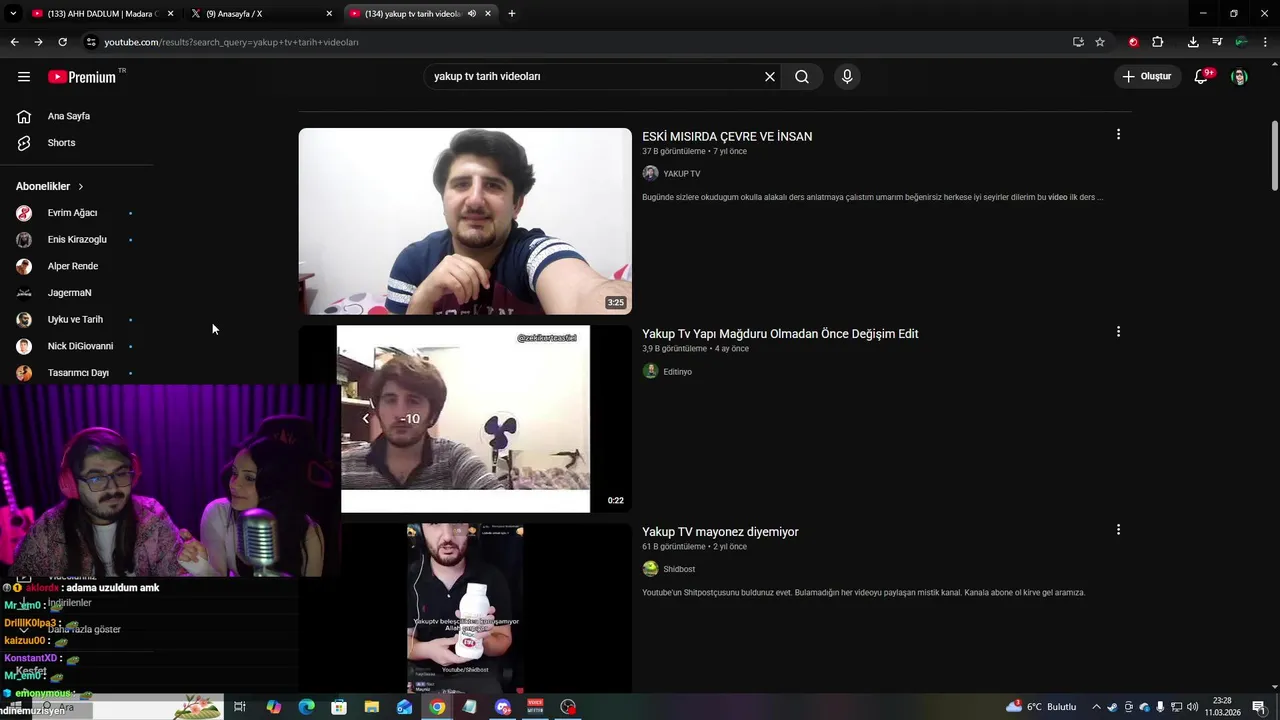Open the ESKİ MISIRDA ÇEVRE VE İNSAN title
This screenshot has width=1280, height=720.
(727, 137)
